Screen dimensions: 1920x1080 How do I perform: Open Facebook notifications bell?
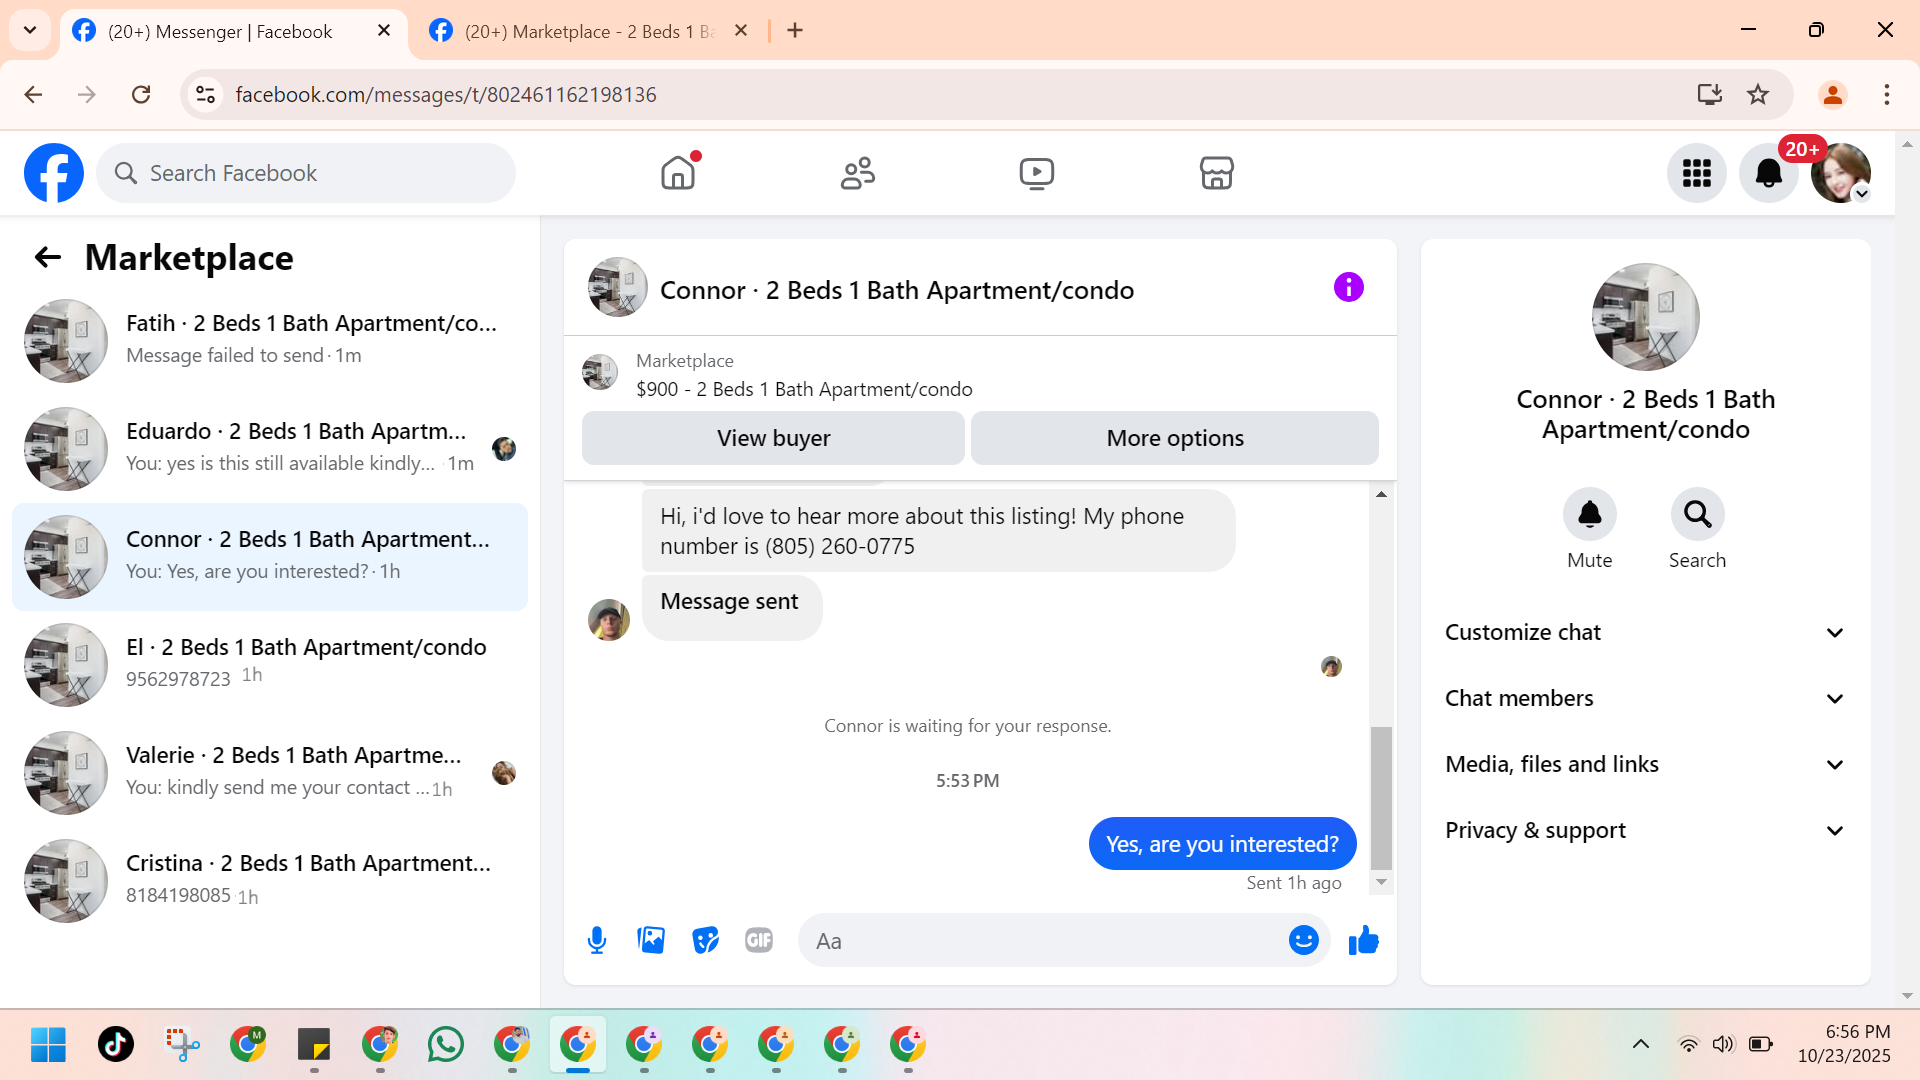click(x=1768, y=173)
